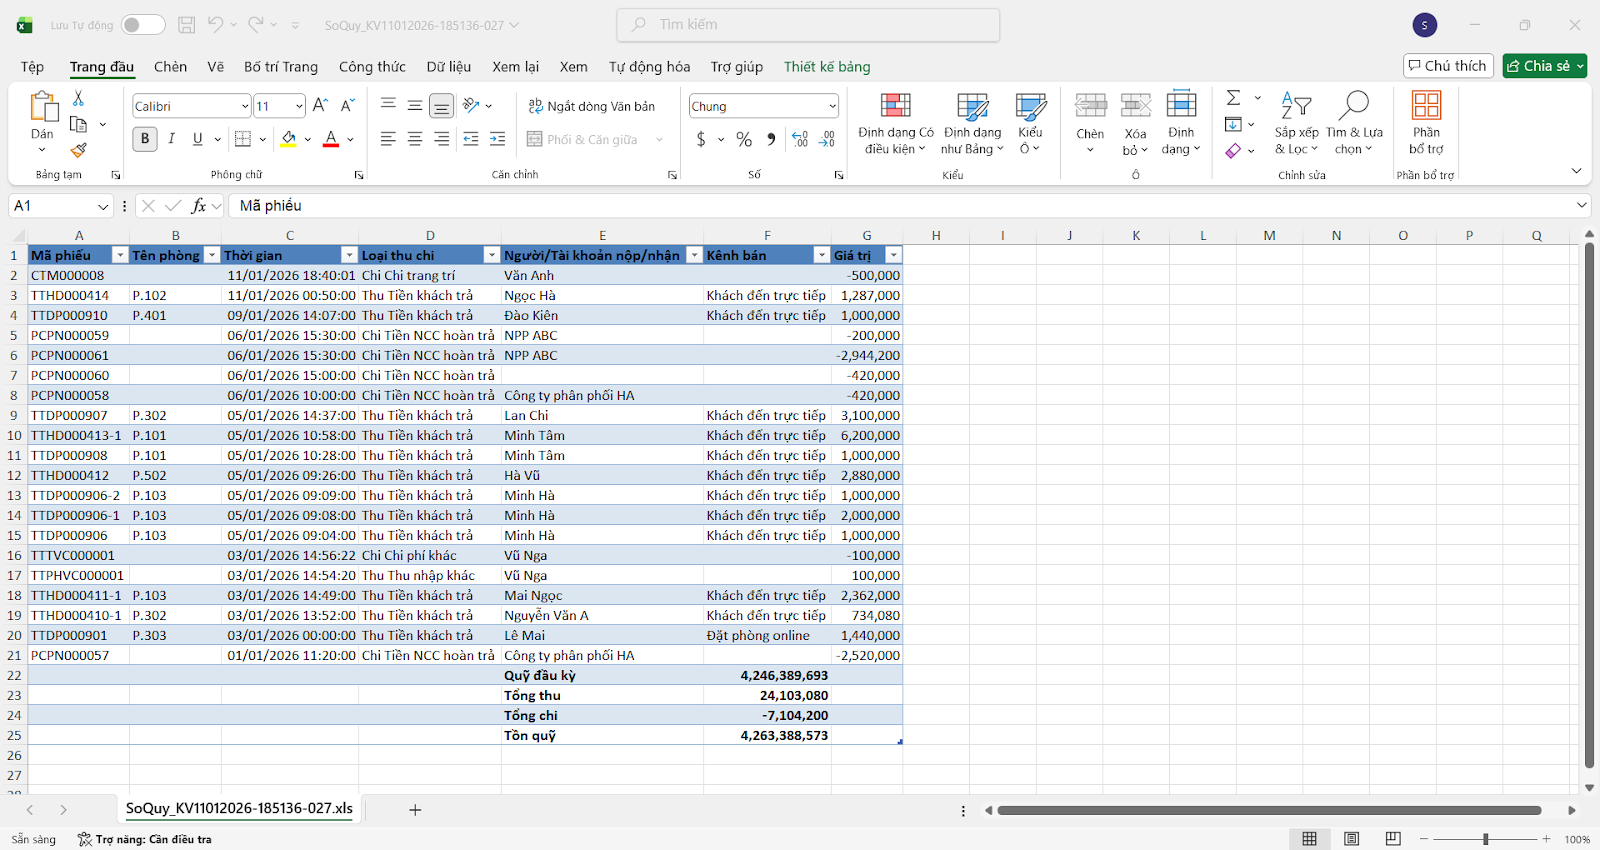Switch to the Dữ liệu tab

point(448,67)
